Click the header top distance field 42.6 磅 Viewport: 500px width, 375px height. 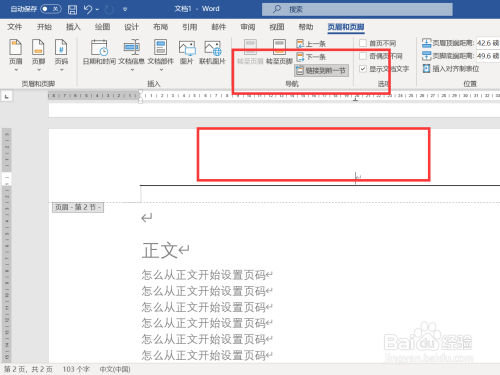point(488,43)
